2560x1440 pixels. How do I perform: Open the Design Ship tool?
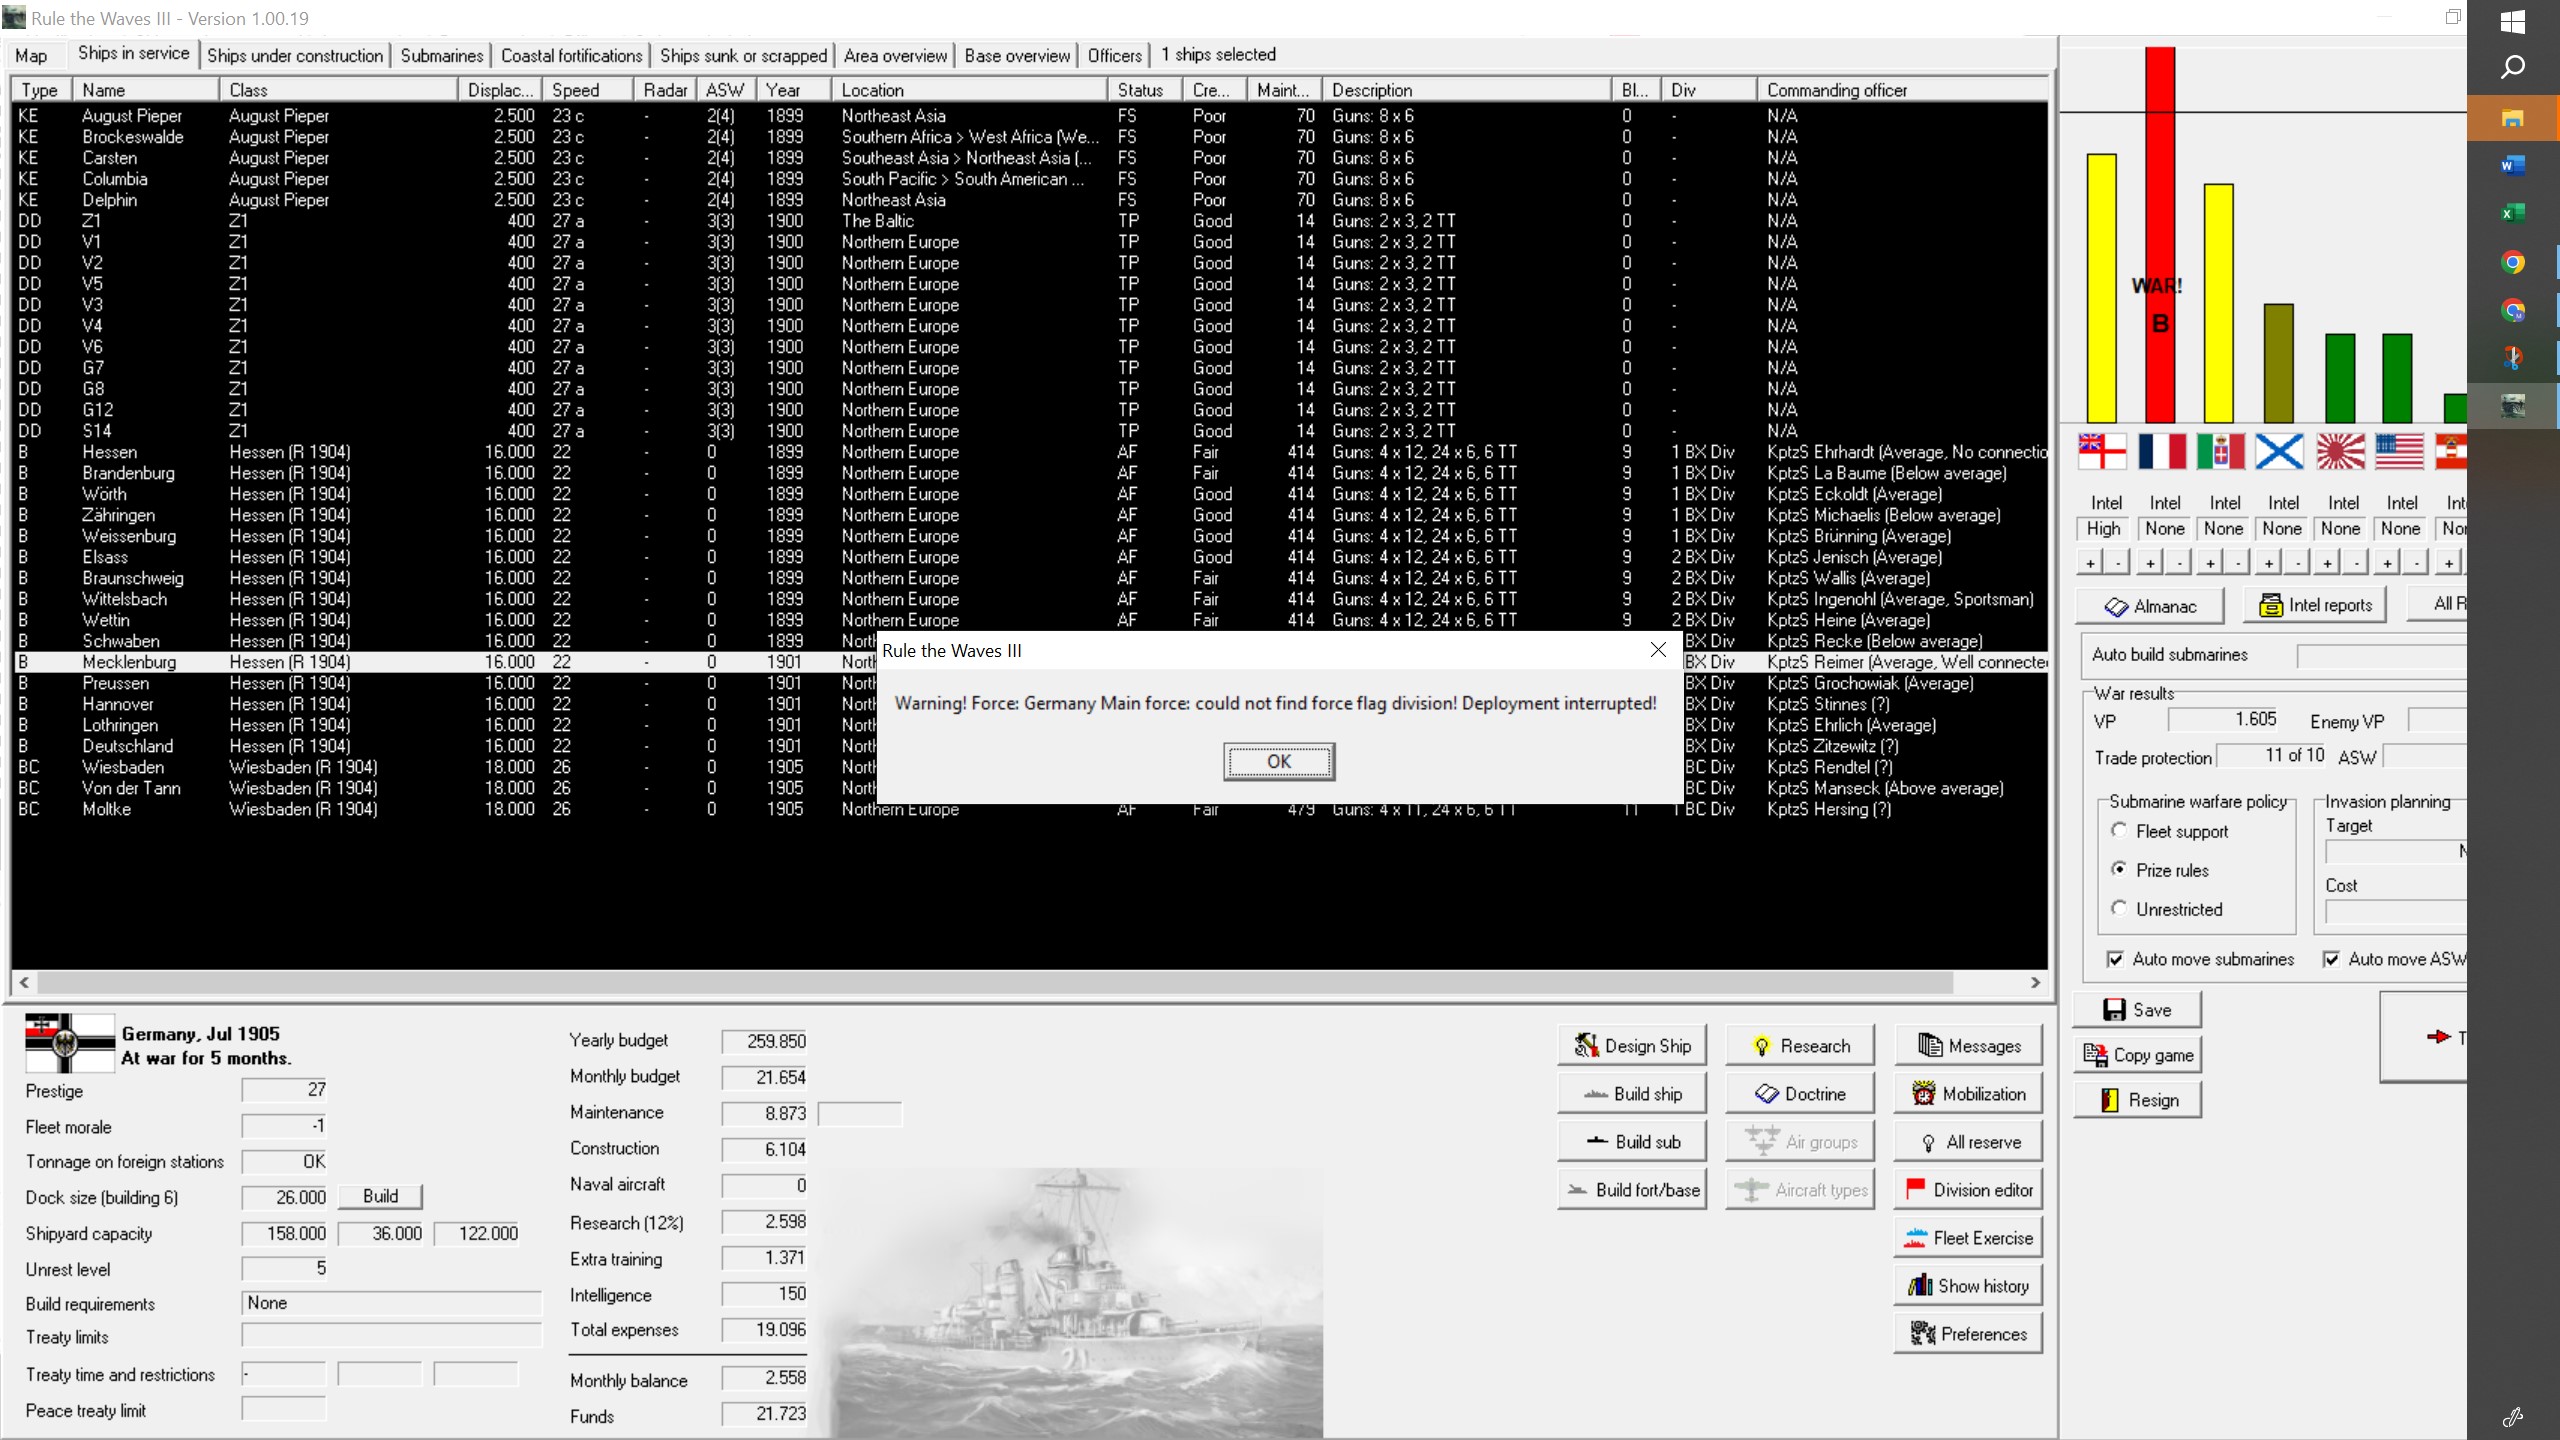(1631, 1044)
